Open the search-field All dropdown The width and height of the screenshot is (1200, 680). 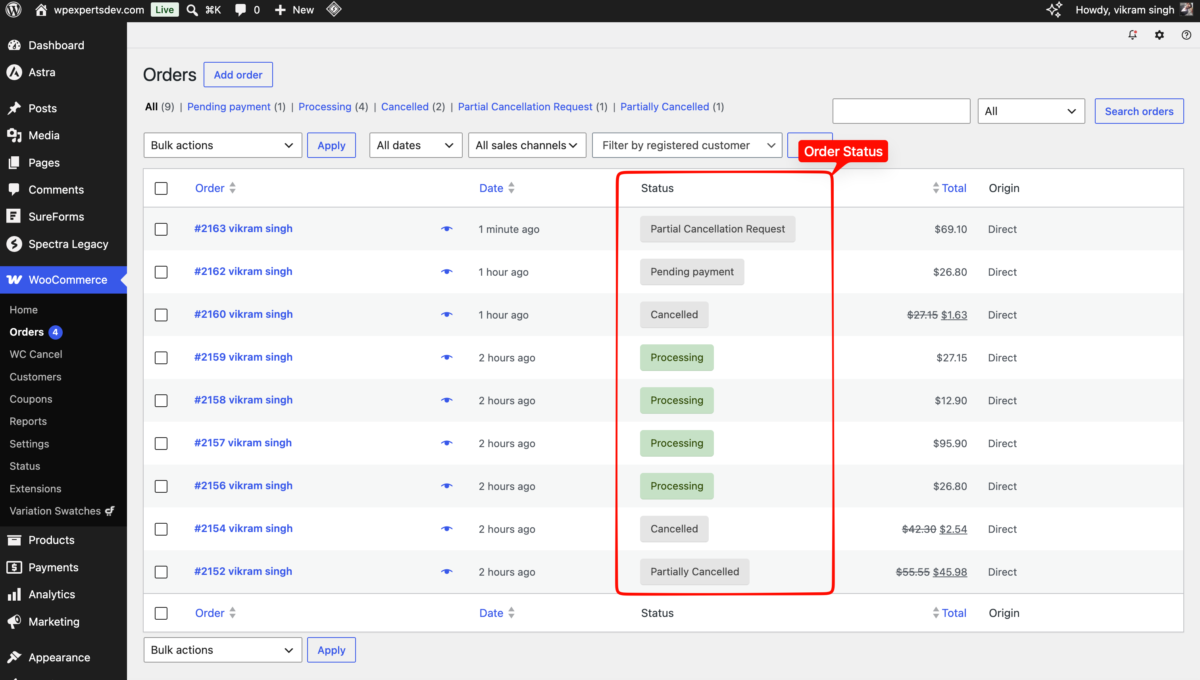(1032, 111)
